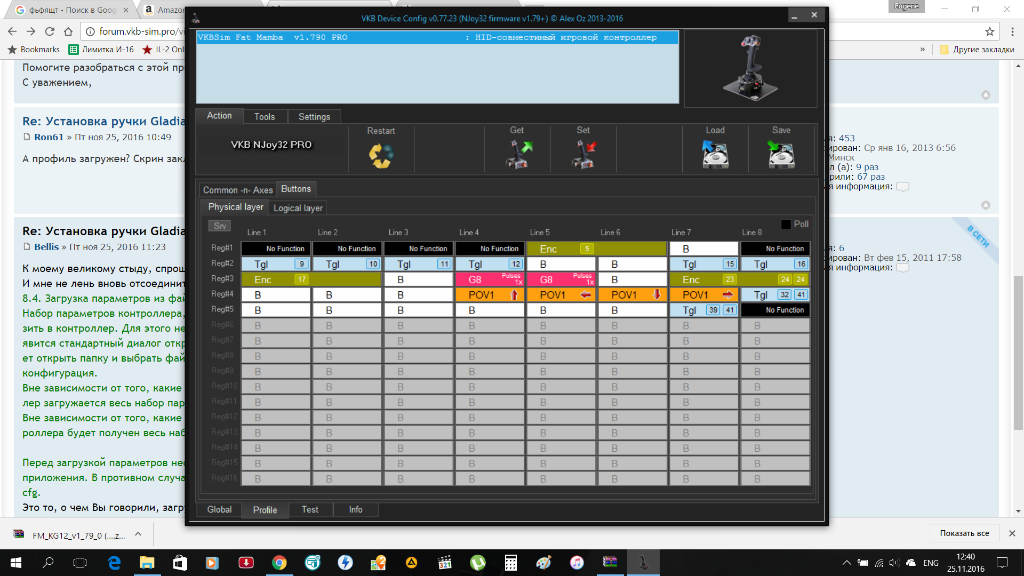Click Tgl 10 cell in Reg#2
Viewport: 1024px width, 576px height.
point(347,264)
